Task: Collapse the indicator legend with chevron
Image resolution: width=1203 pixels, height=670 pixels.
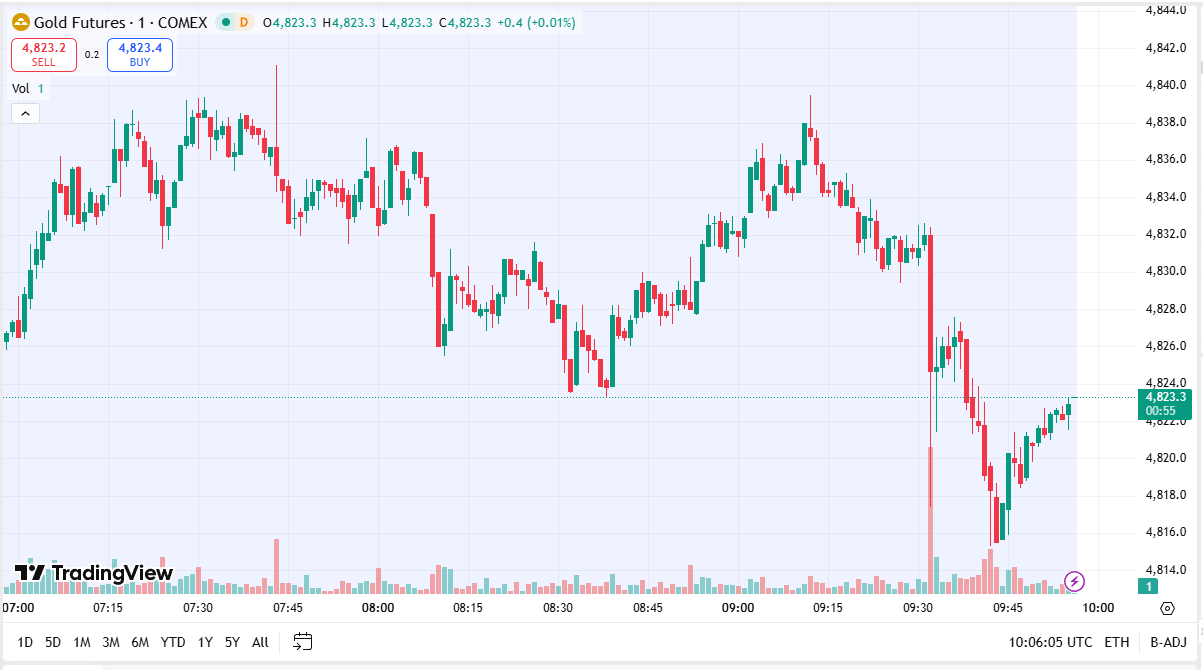Action: 25,113
